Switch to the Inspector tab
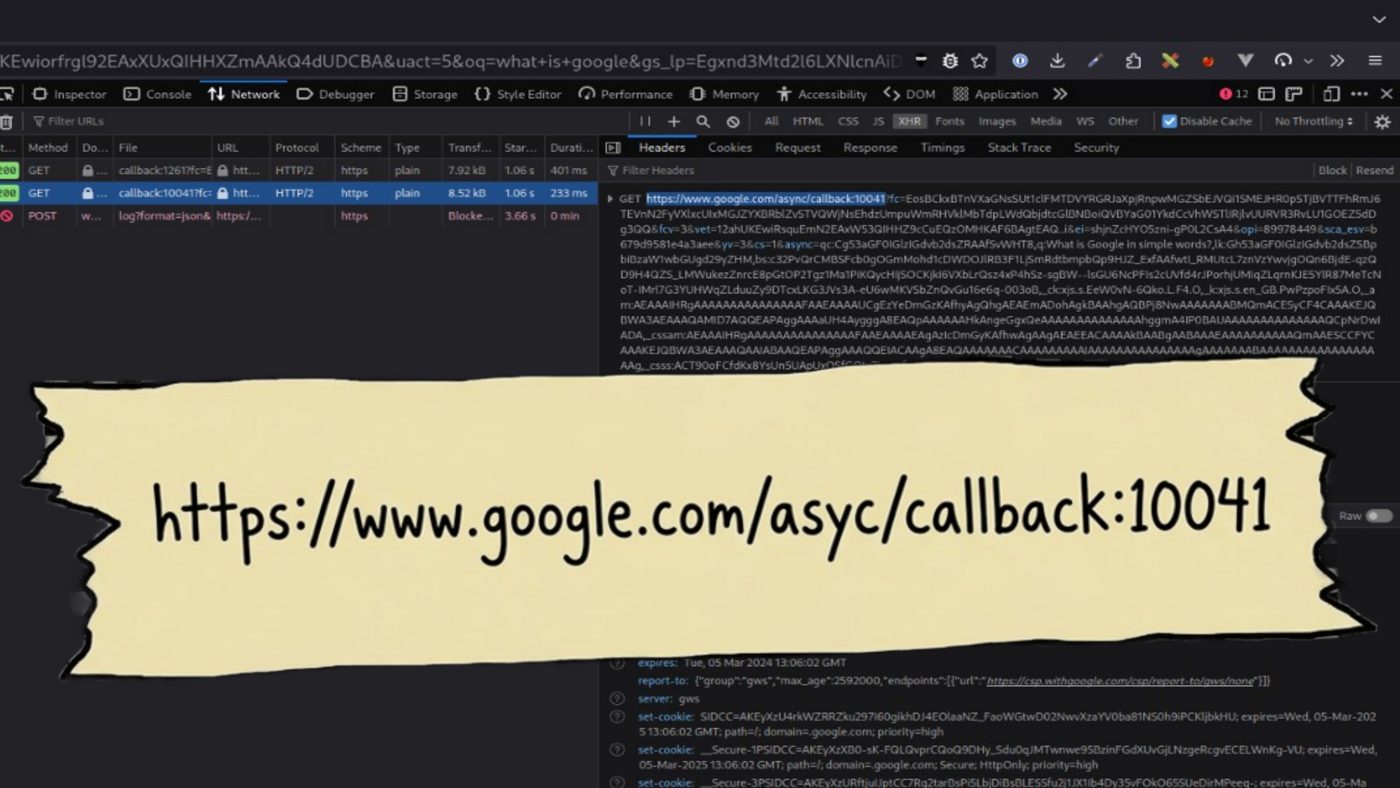 pyautogui.click(x=70, y=94)
